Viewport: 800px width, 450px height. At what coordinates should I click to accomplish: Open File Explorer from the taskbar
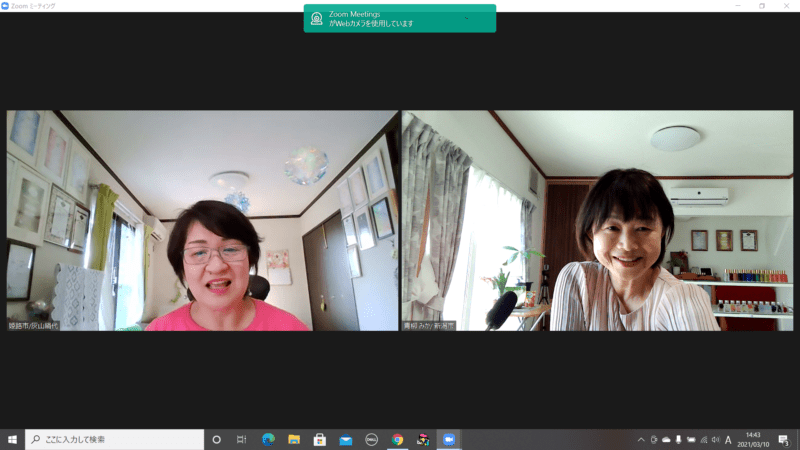click(294, 439)
